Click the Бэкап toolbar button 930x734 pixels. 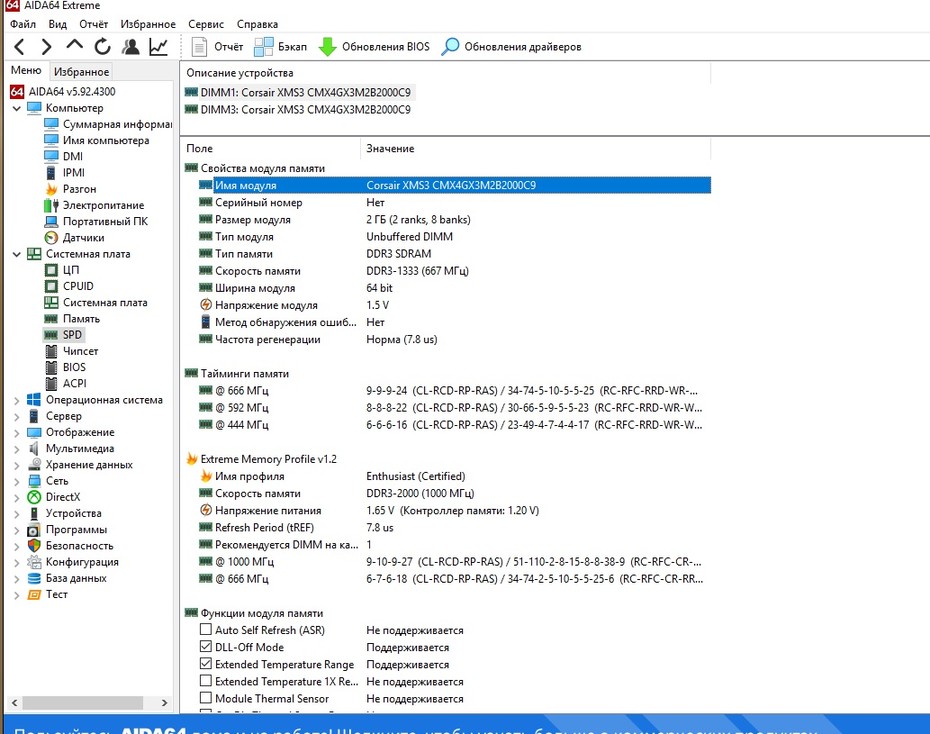pyautogui.click(x=281, y=47)
